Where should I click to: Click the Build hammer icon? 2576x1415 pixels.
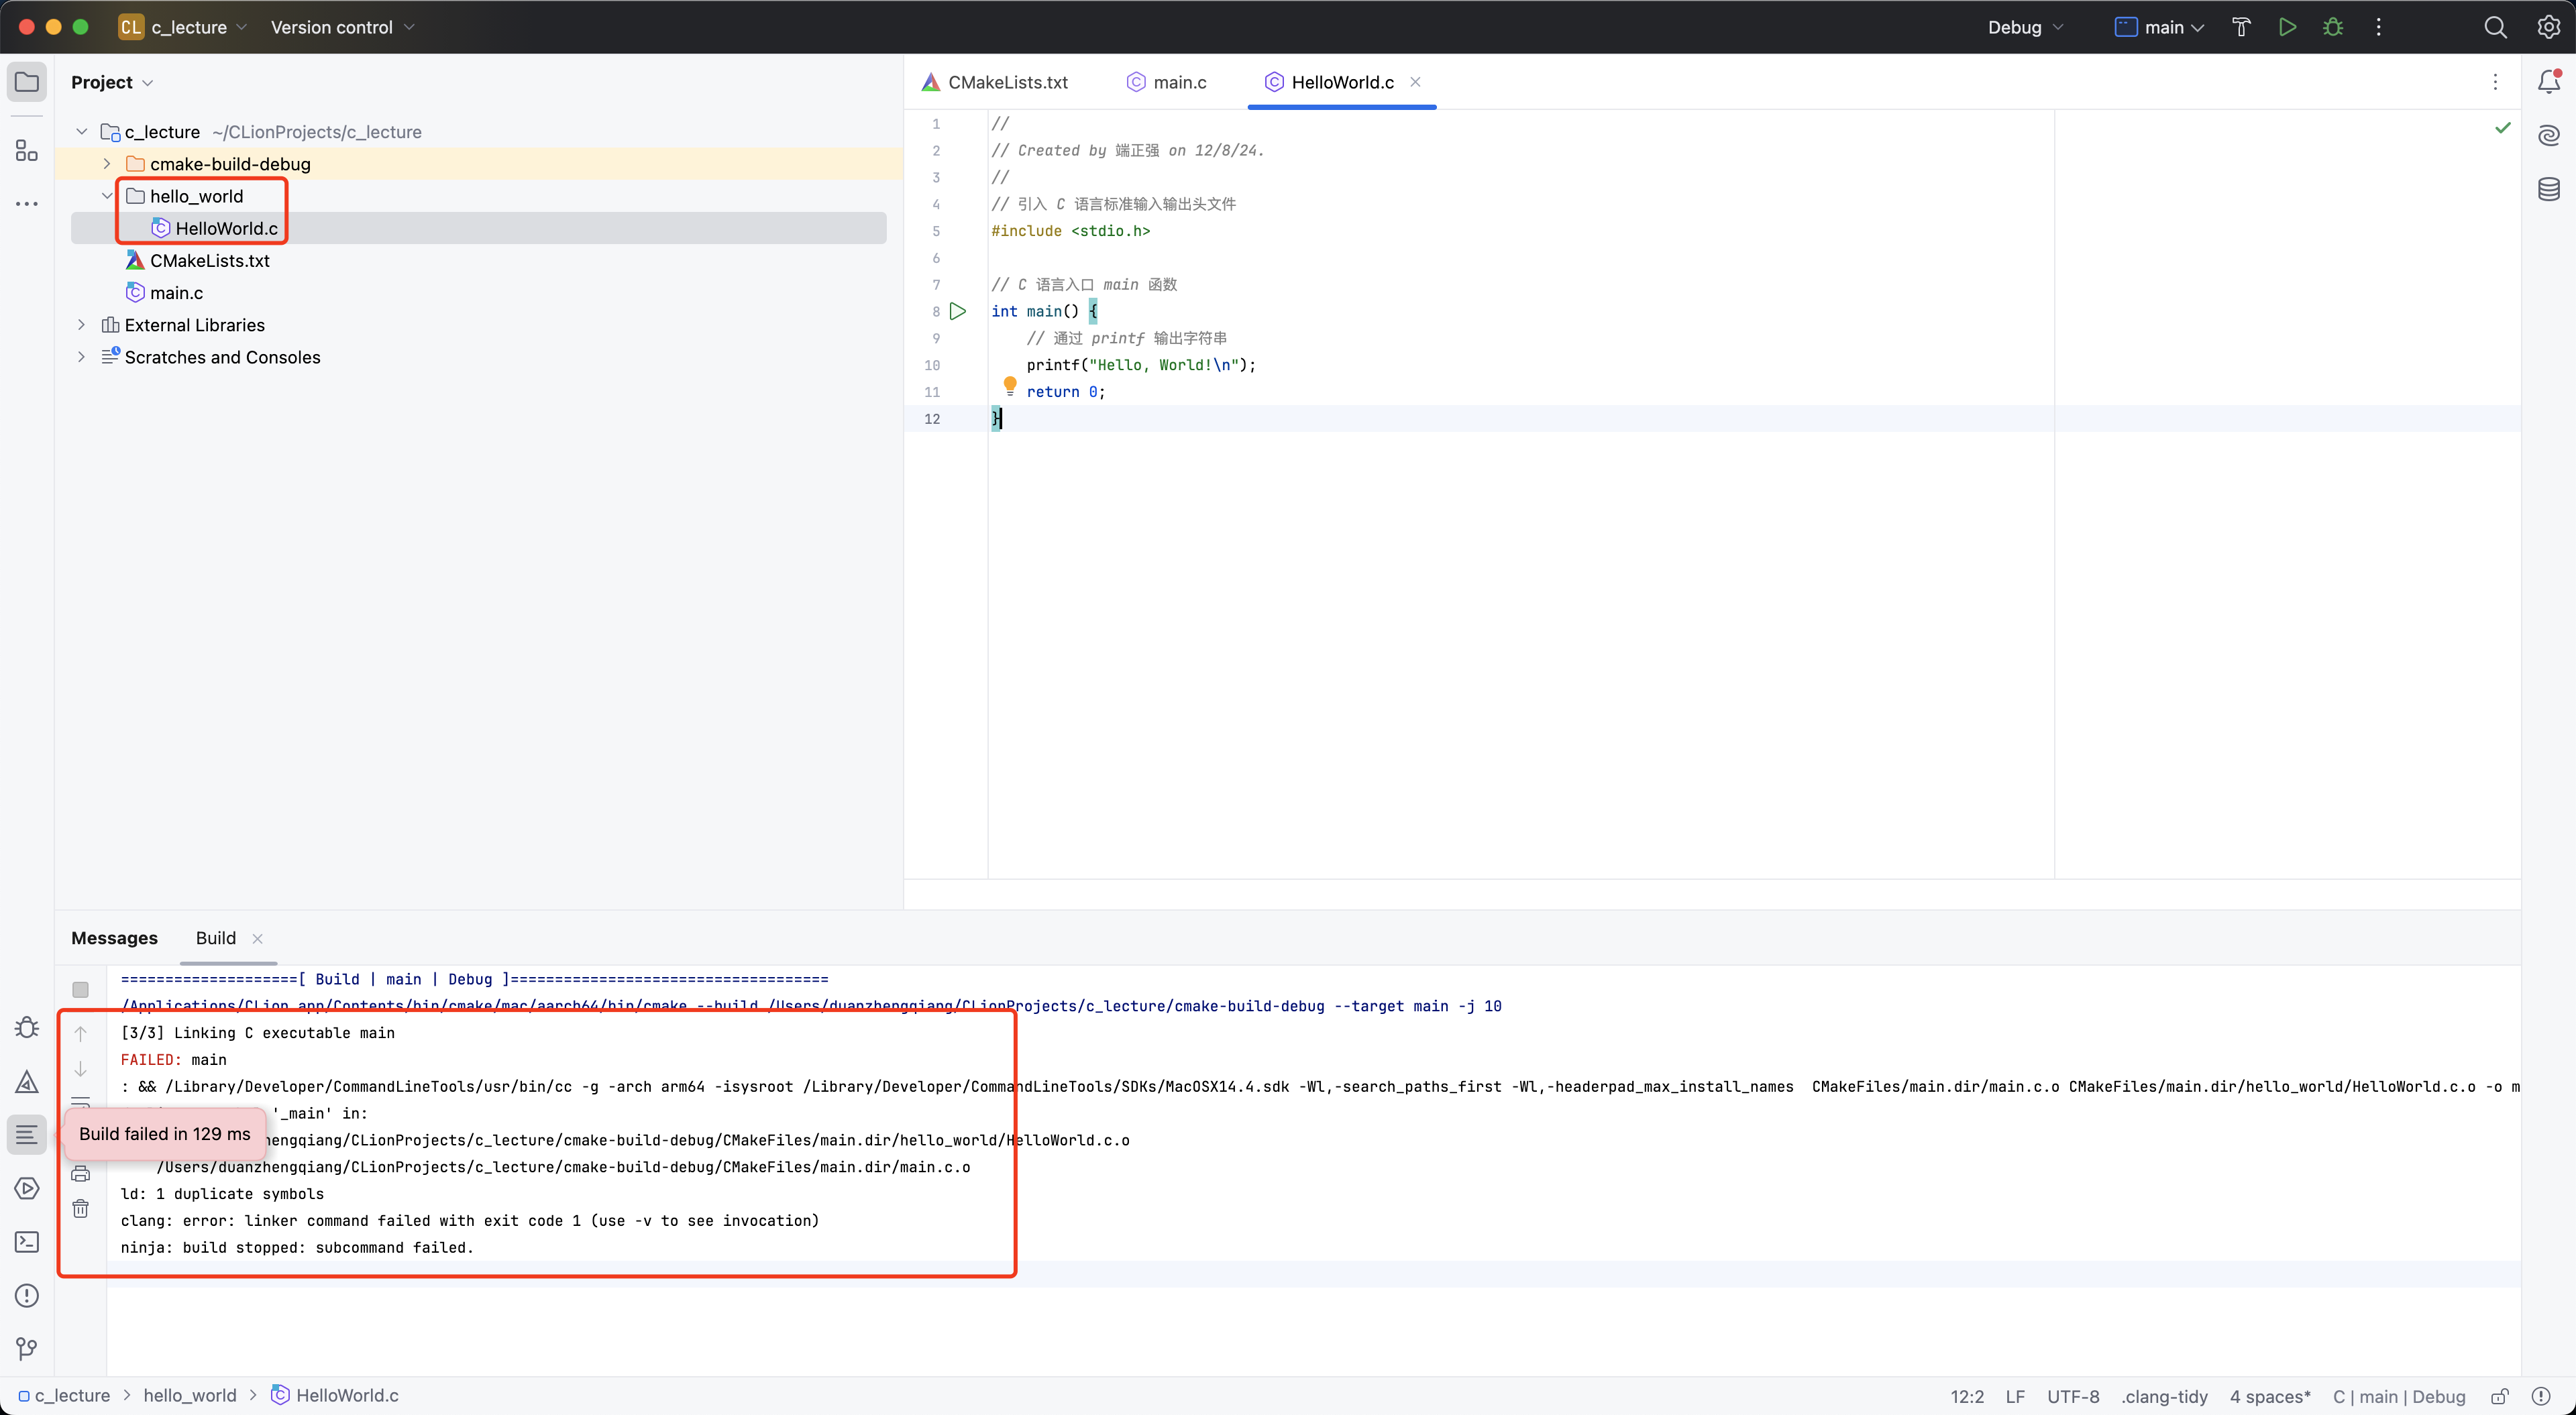(2241, 27)
